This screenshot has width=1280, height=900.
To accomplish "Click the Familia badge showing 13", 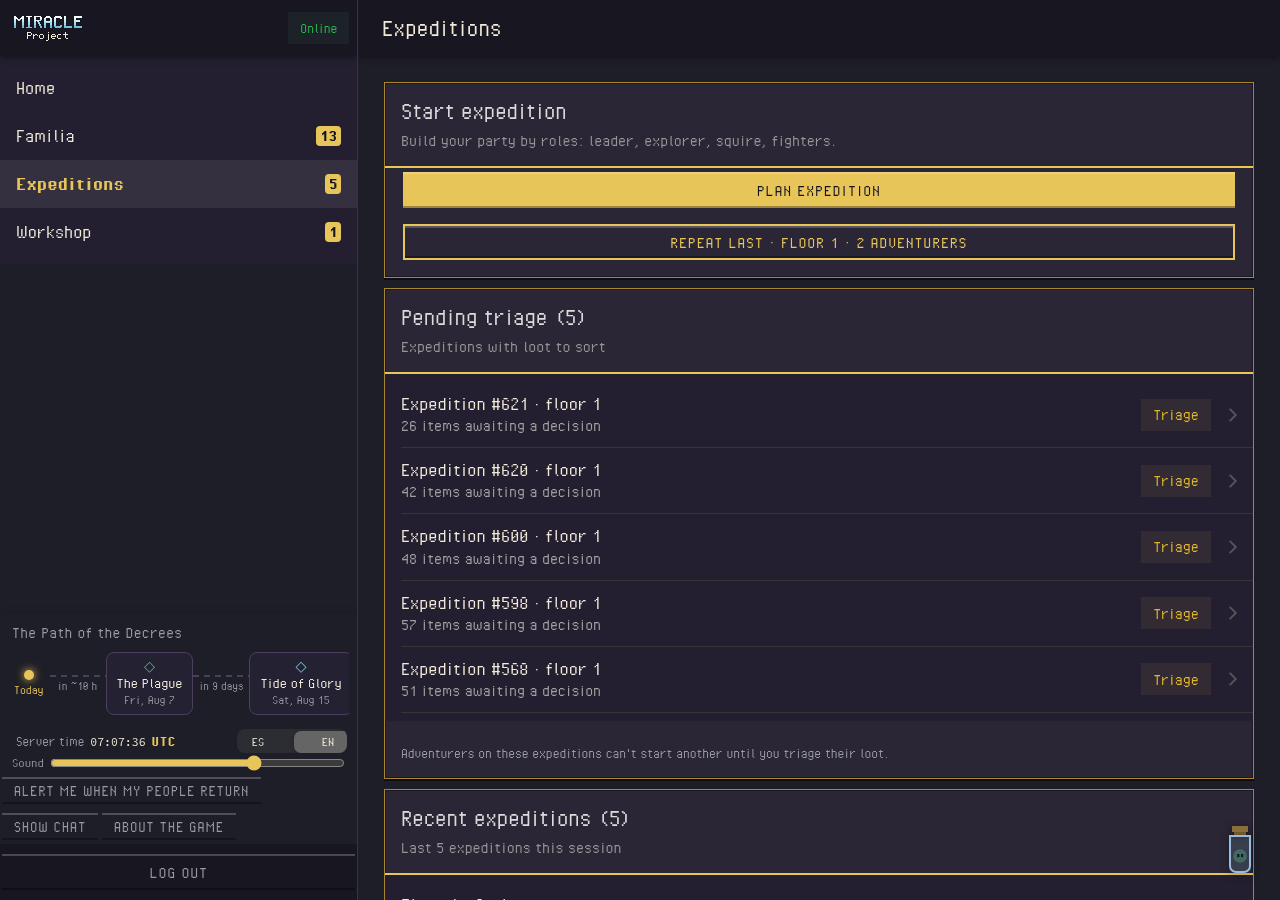I will tap(328, 136).
